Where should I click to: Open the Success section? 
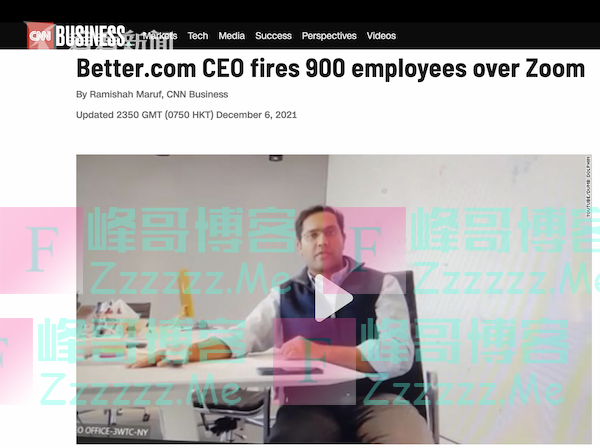click(x=273, y=36)
